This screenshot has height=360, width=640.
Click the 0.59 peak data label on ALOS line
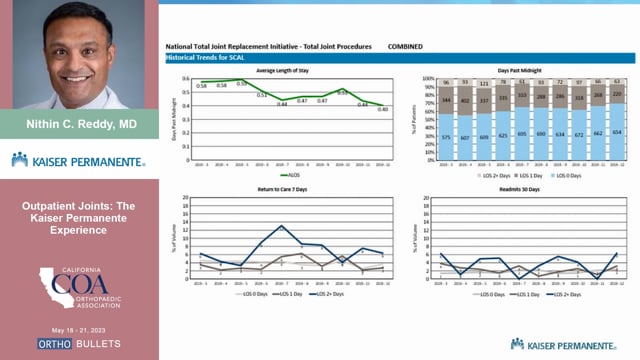tap(242, 84)
